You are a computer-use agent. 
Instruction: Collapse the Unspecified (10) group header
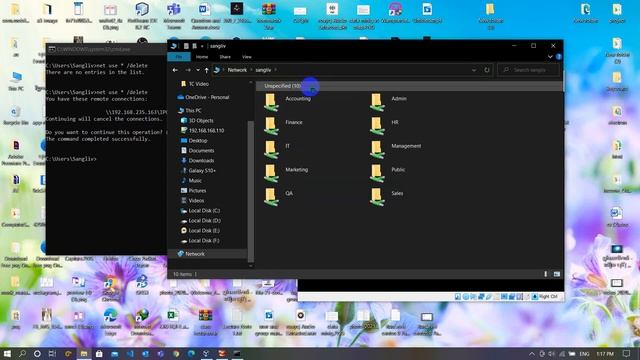point(282,86)
